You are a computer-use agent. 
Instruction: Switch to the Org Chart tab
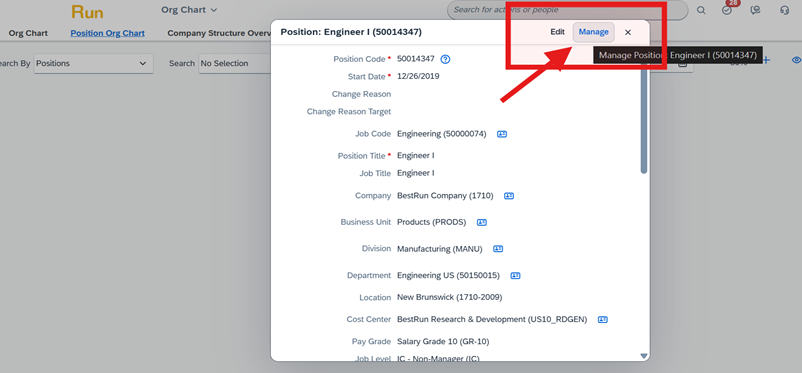(28, 33)
